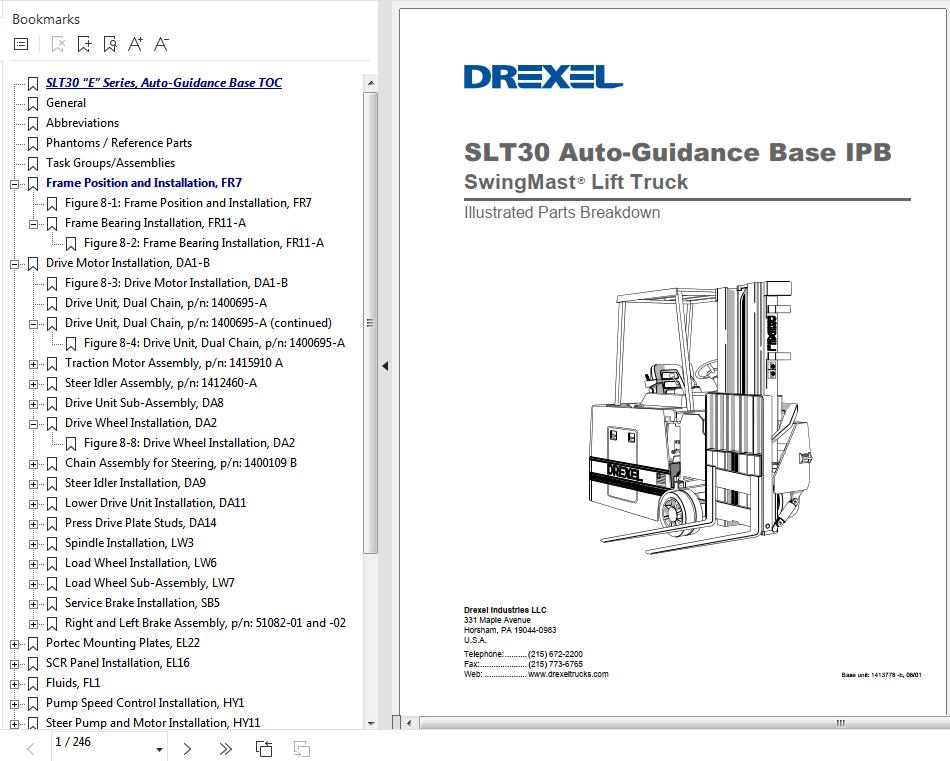Click the add new bookmark icon
The image size is (950, 761).
[x=84, y=44]
